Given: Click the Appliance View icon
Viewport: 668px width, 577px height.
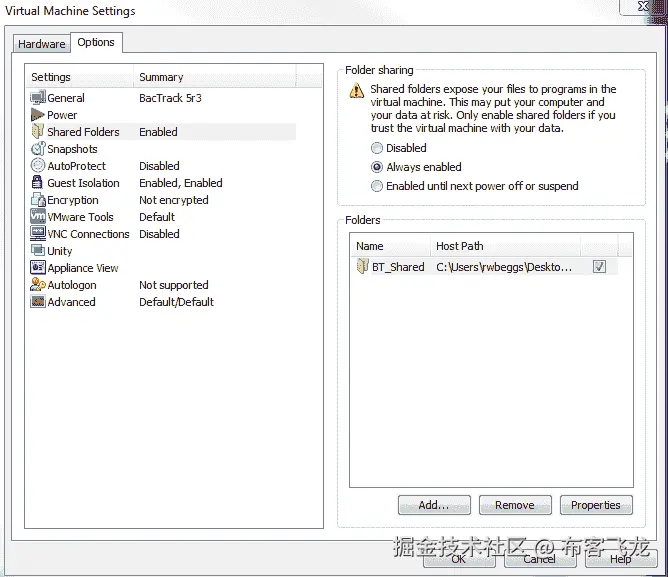Looking at the screenshot, I should (38, 267).
